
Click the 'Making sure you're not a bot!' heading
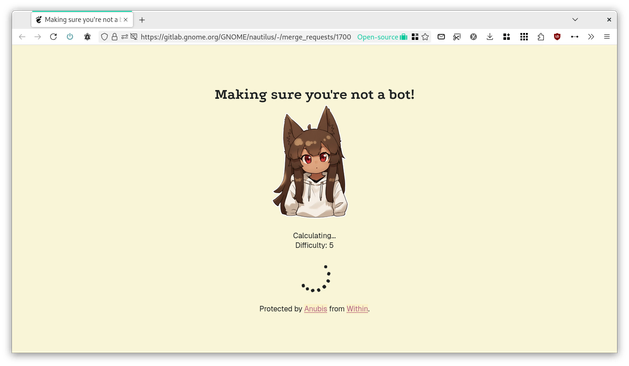[314, 94]
